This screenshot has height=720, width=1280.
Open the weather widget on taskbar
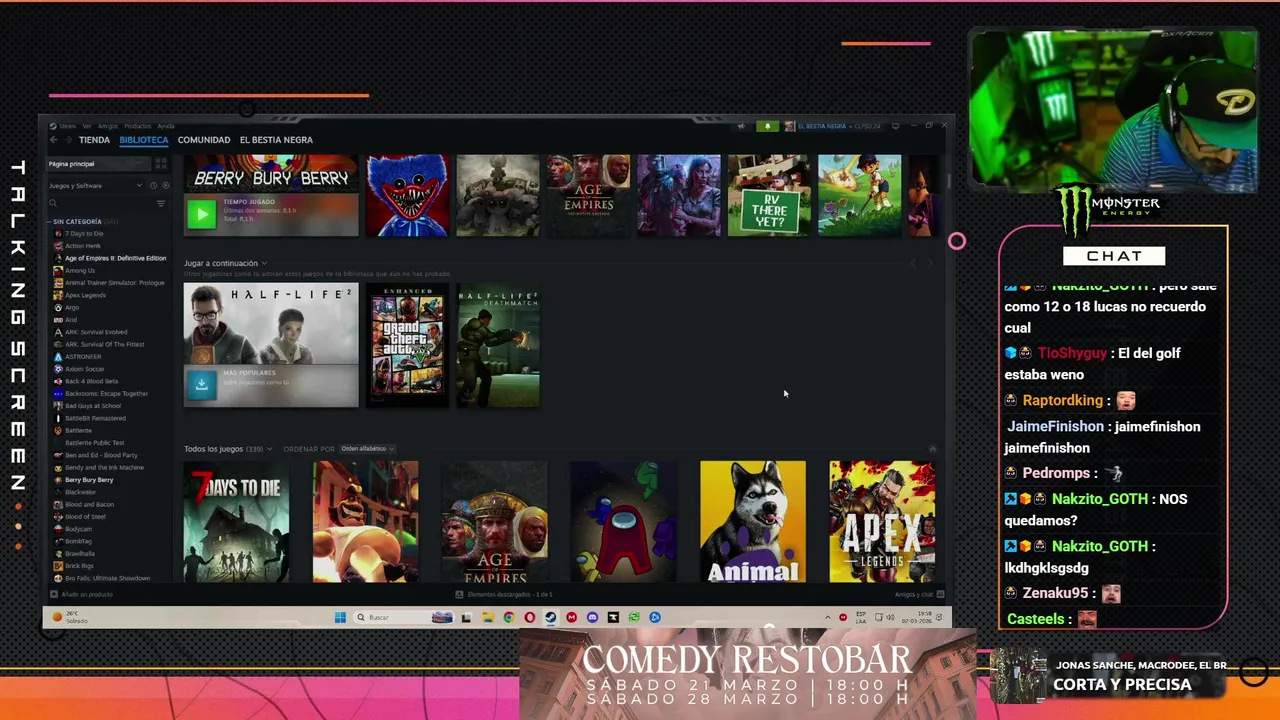72,617
